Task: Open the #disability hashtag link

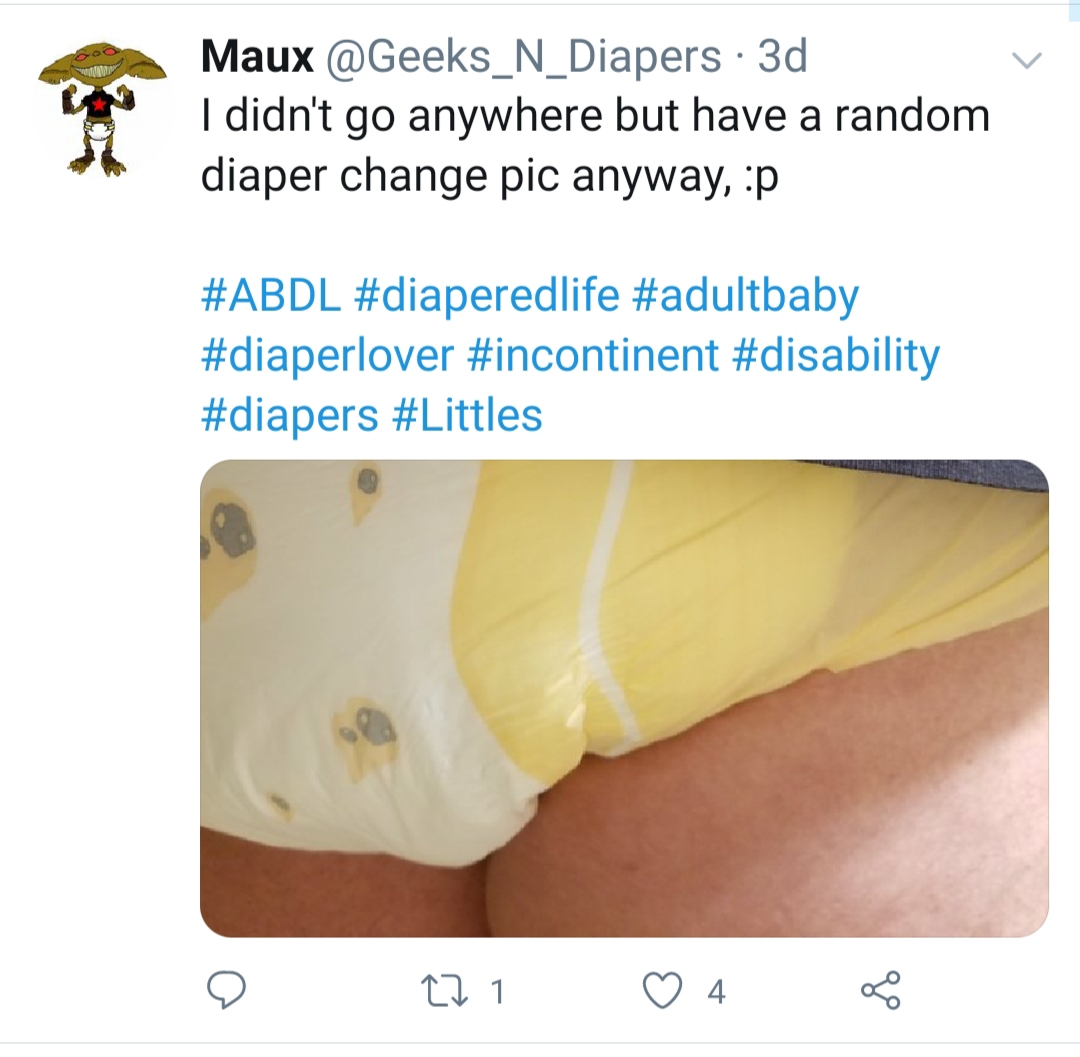Action: tap(836, 357)
